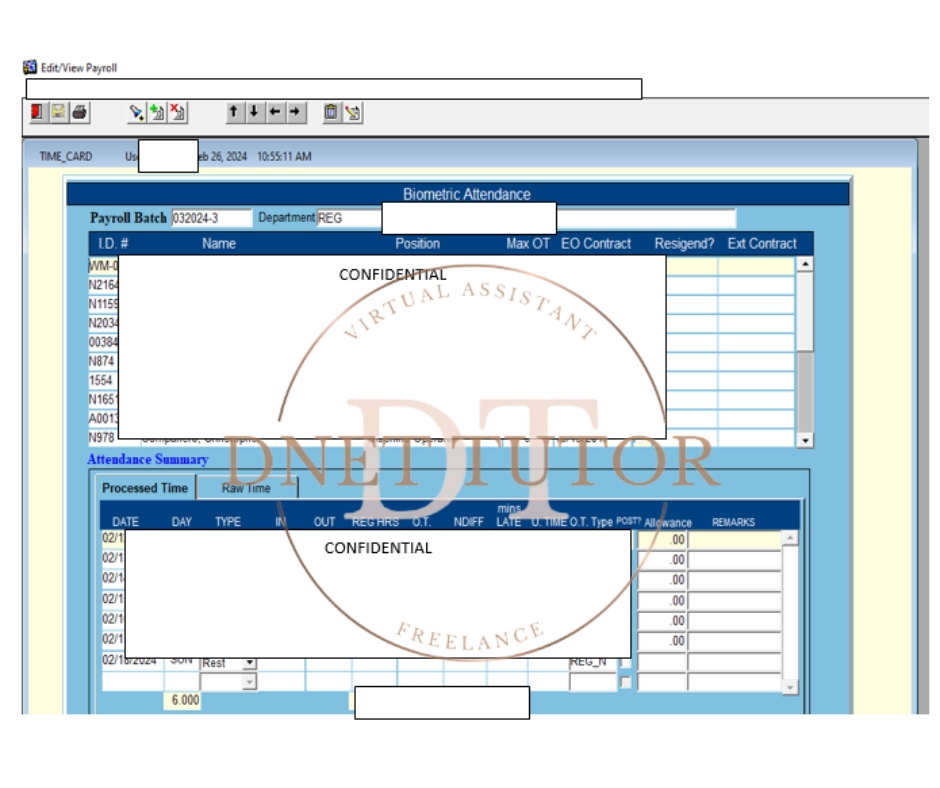Click the first Allowance .00 field

(662, 540)
